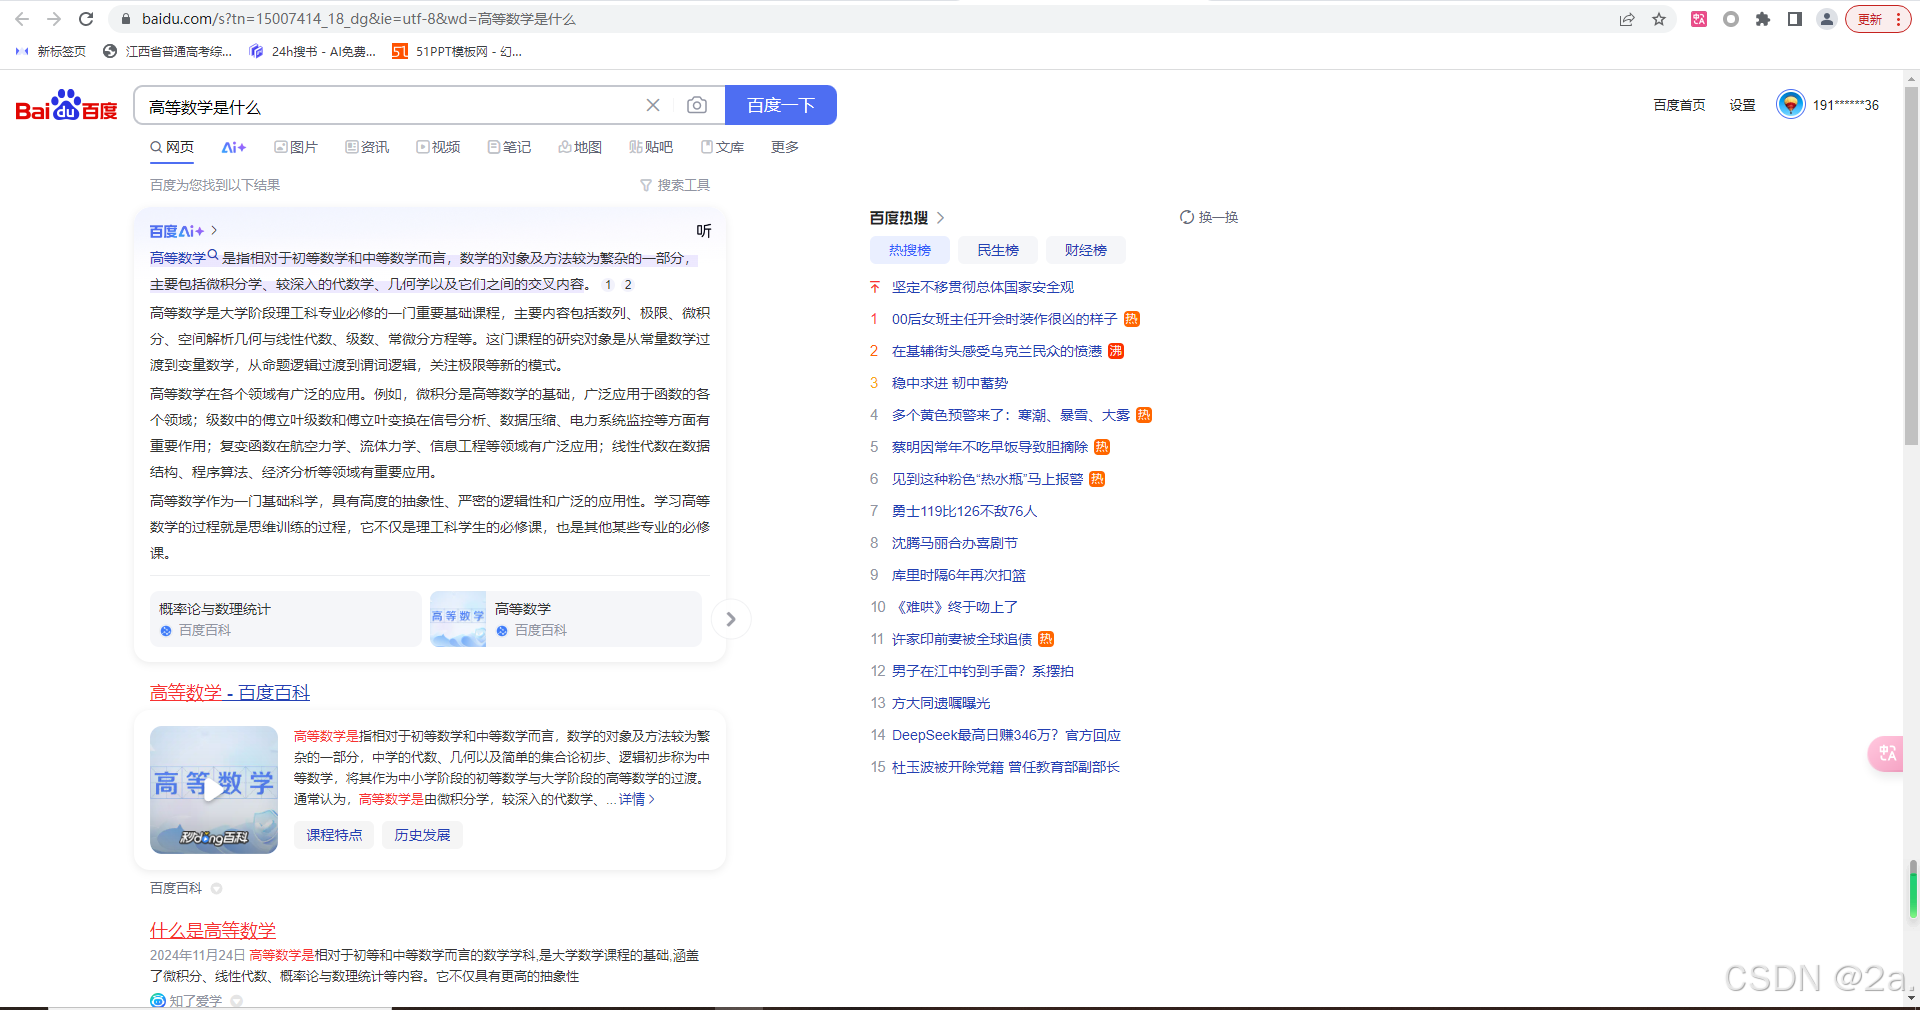Open 设置 menu link
This screenshot has width=1920, height=1010.
tap(1743, 105)
